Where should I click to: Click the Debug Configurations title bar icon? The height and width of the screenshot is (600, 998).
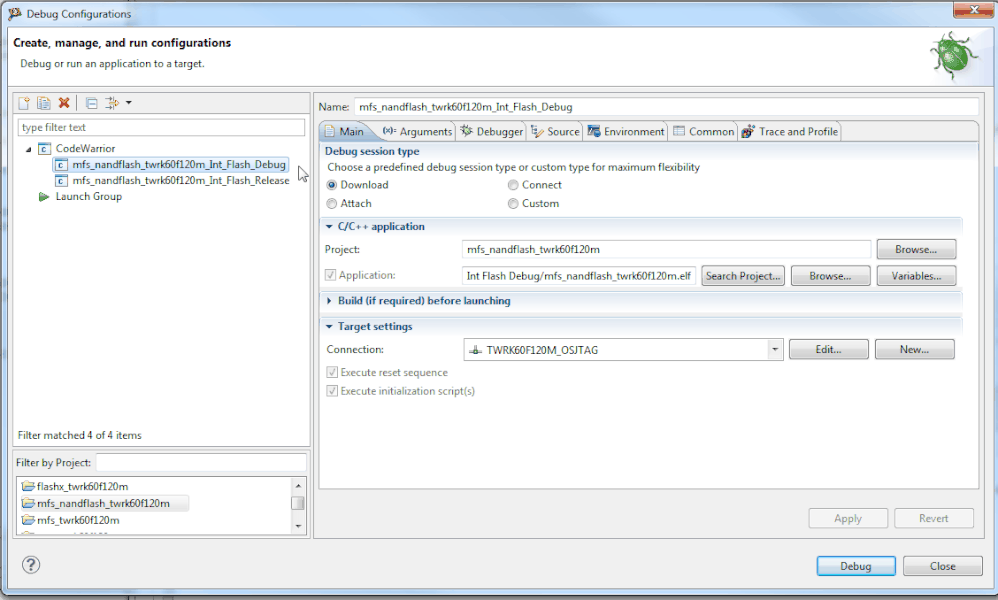coord(15,13)
